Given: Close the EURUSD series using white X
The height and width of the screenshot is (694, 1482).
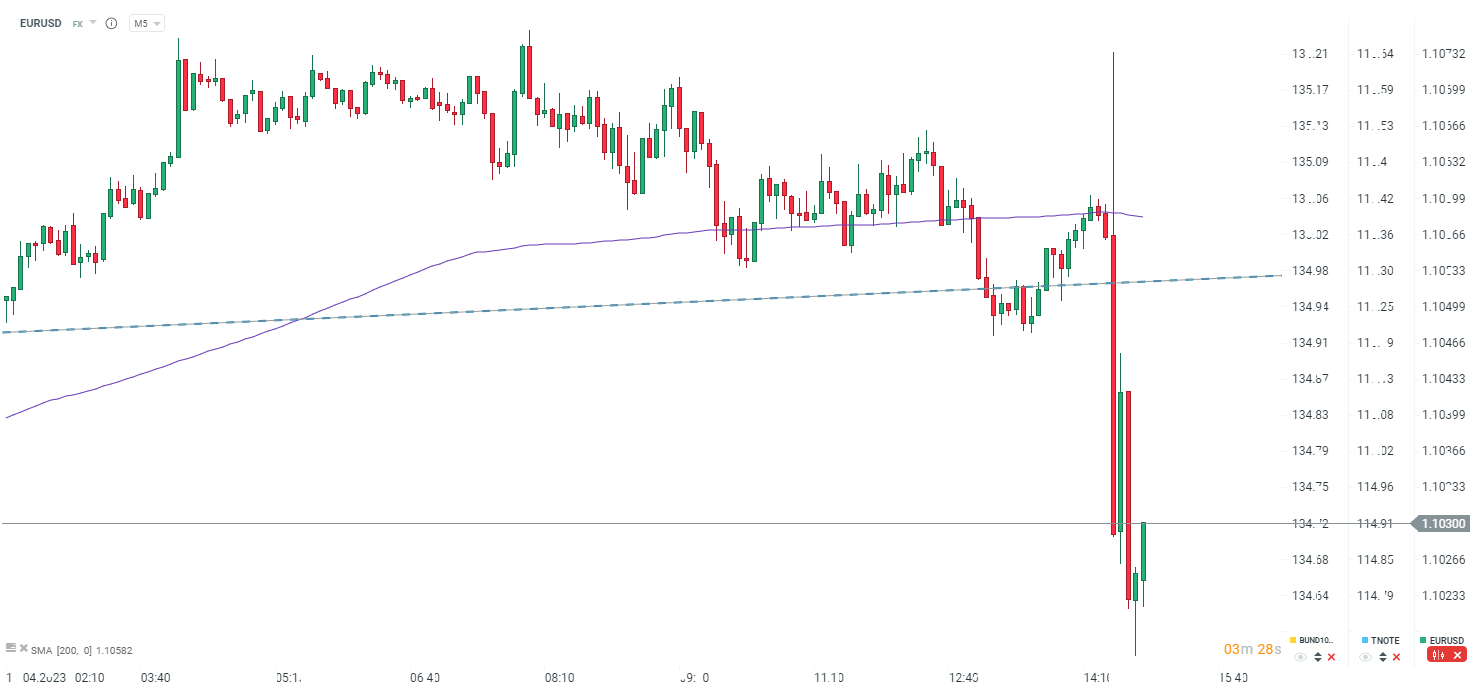Looking at the screenshot, I should click(x=1457, y=655).
